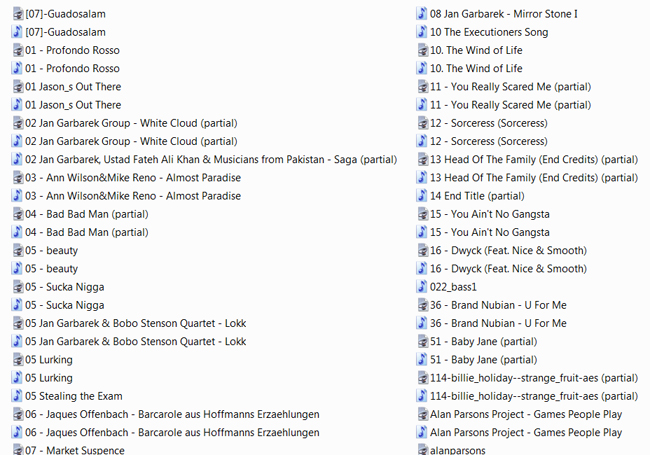Select gray-icon file 15 - You Ain't No Gangsta
The height and width of the screenshot is (455, 650).
(x=483, y=214)
